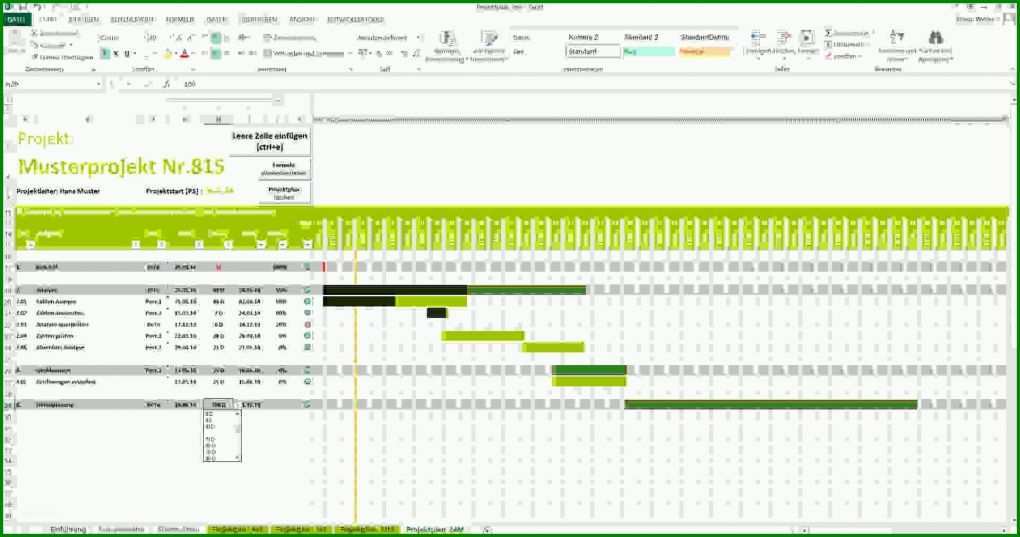Click the Format cells icon

pyautogui.click(x=807, y=38)
